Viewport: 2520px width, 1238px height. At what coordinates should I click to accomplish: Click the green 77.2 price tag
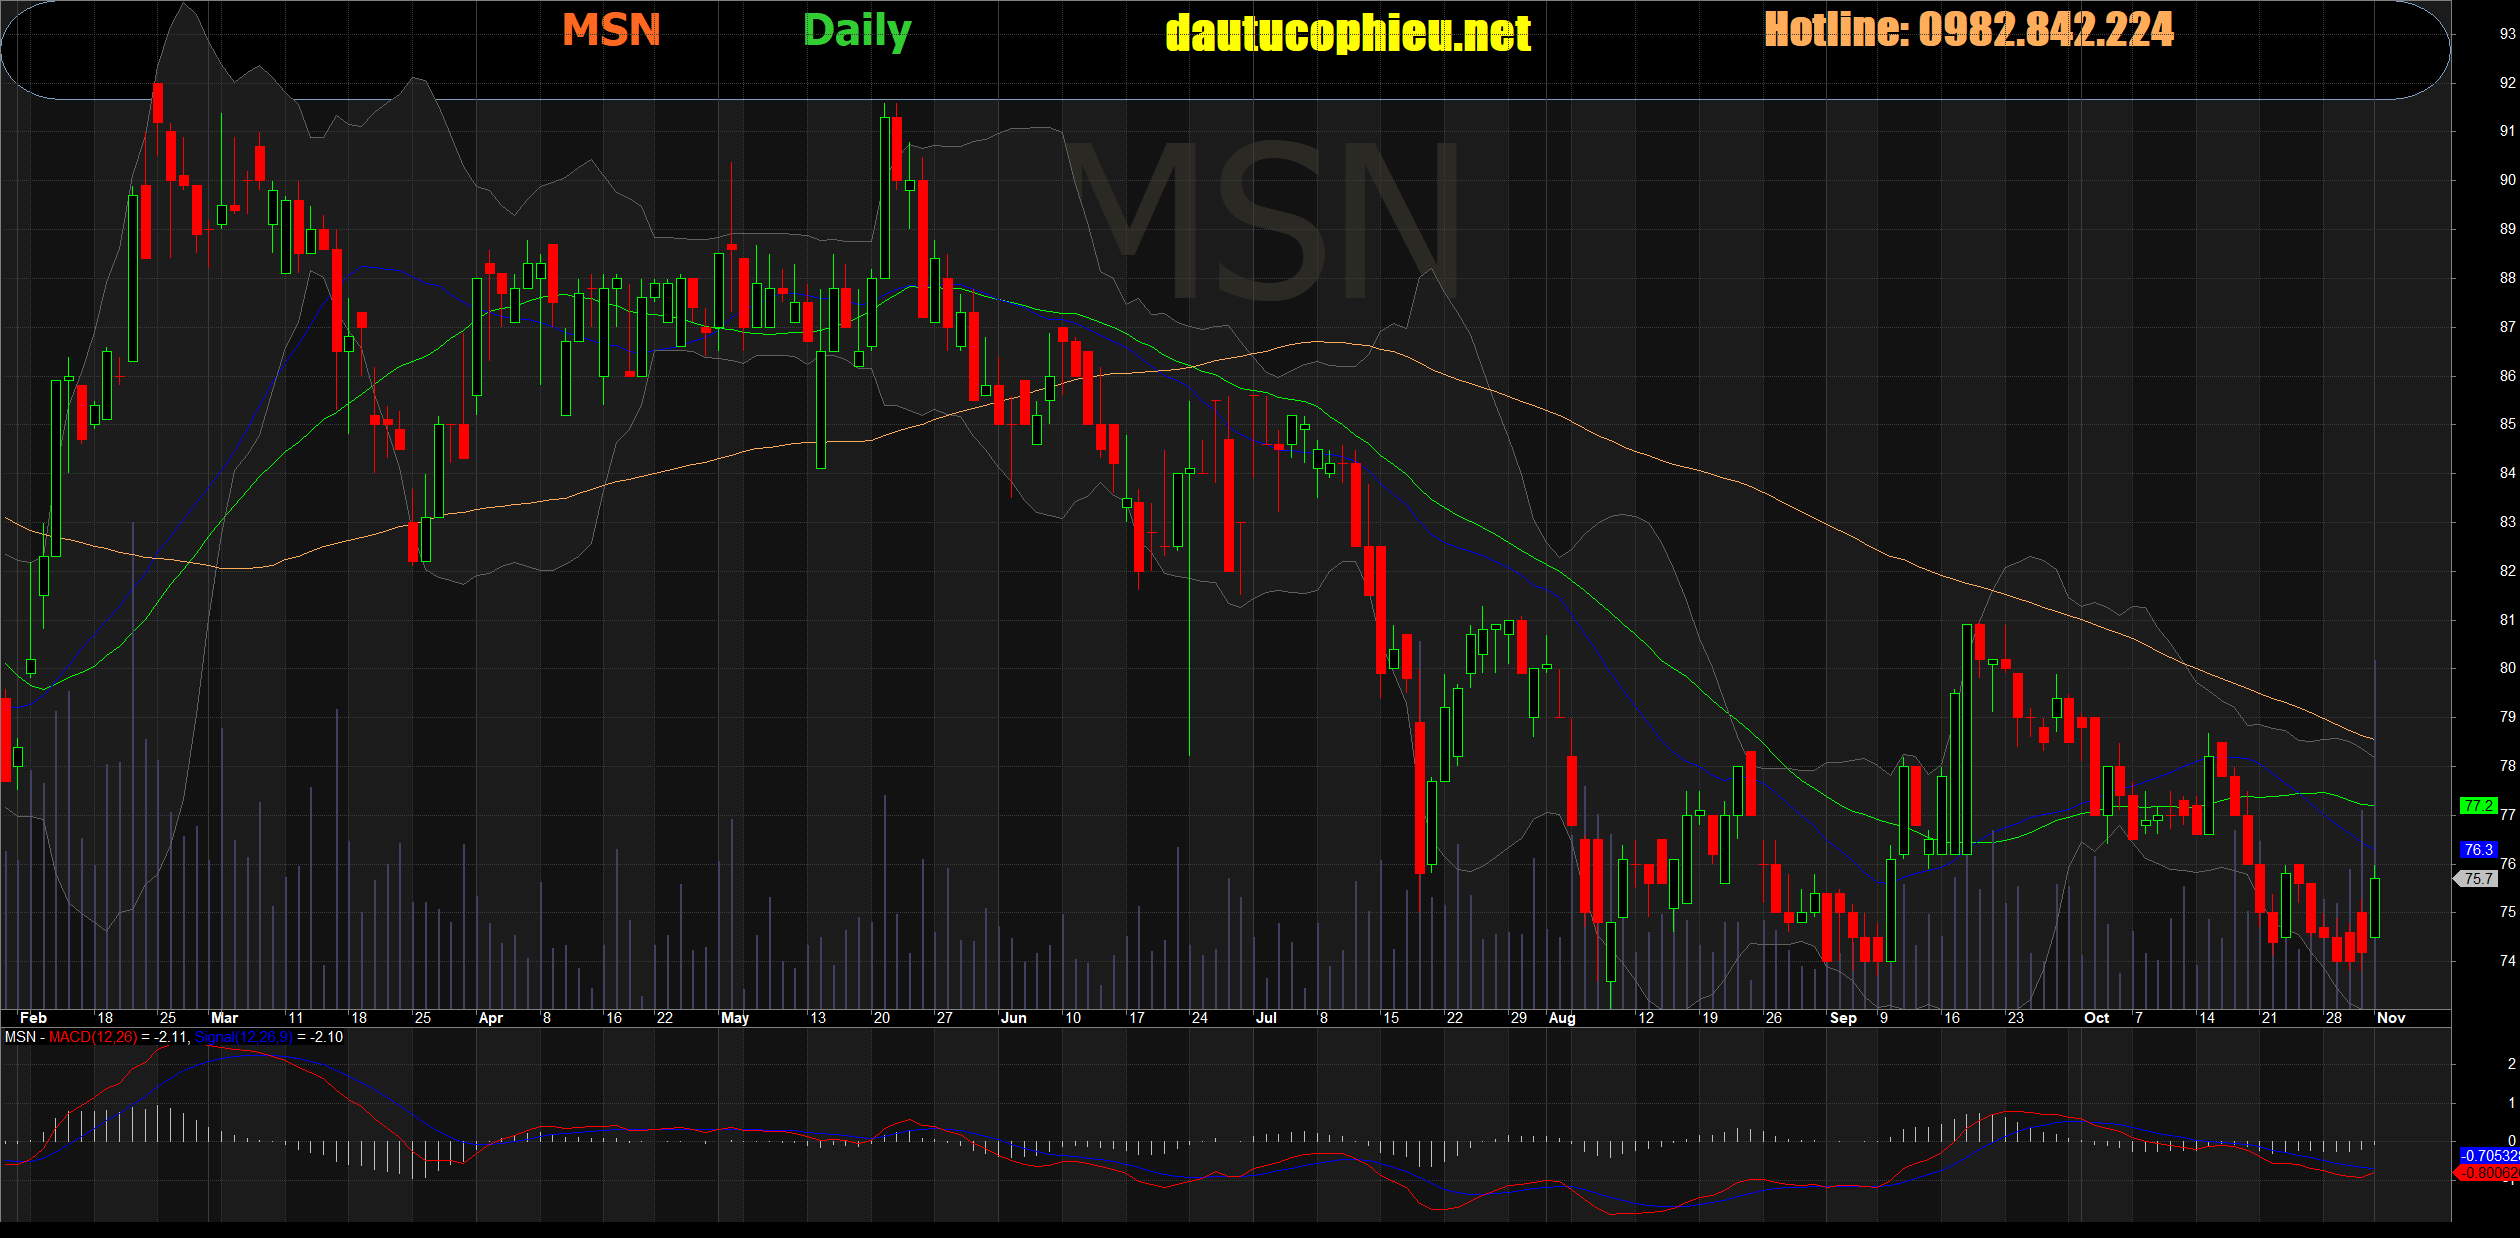[x=2478, y=805]
